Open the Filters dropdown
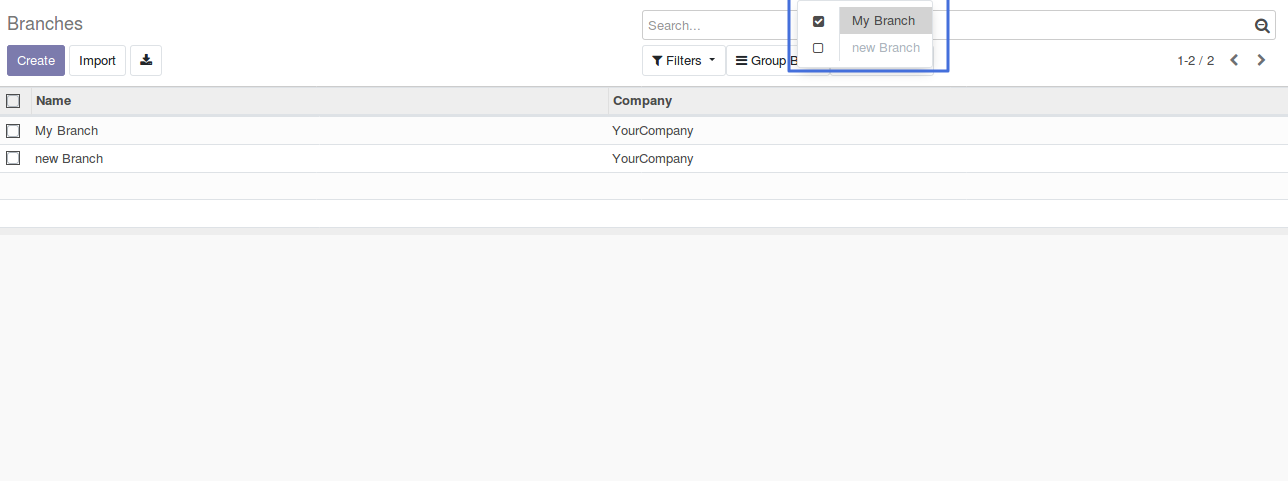Image resolution: width=1288 pixels, height=481 pixels. (684, 60)
